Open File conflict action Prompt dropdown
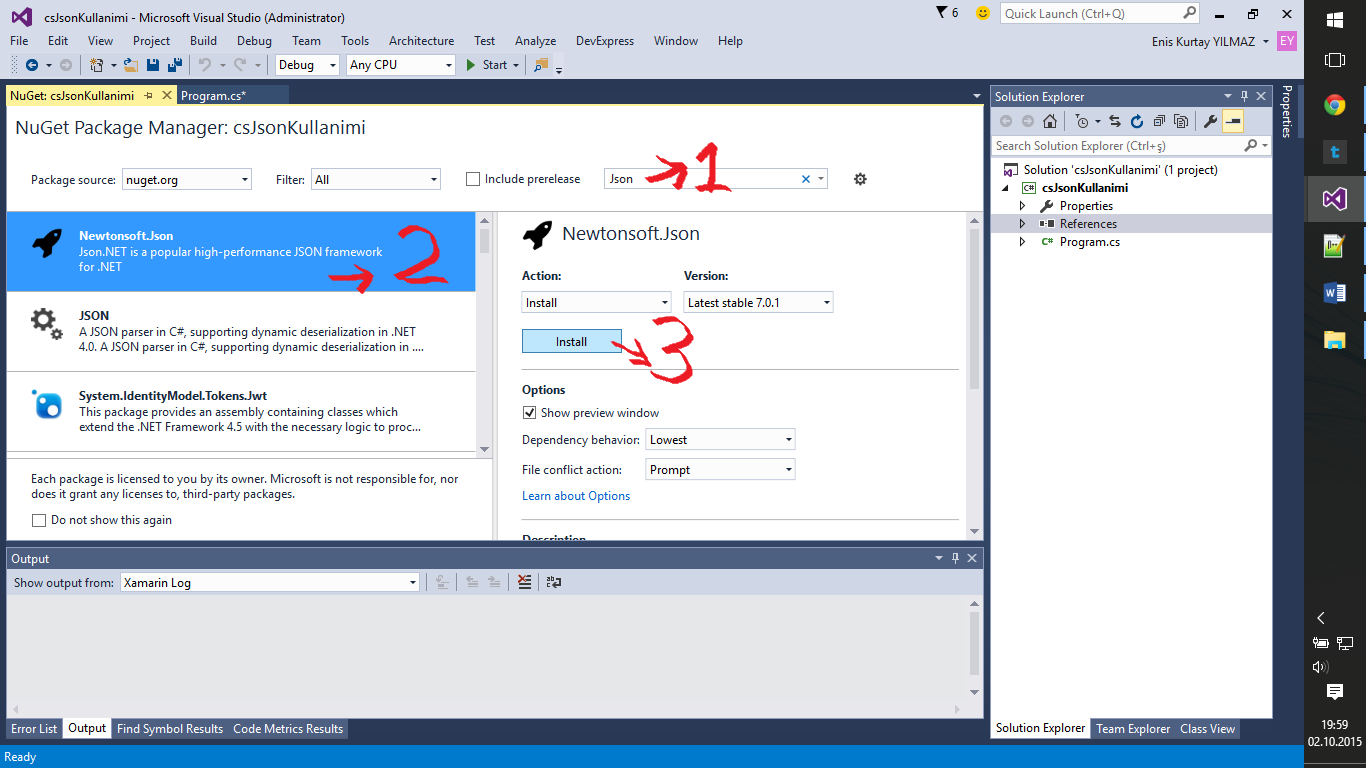This screenshot has height=768, width=1366. [721, 469]
